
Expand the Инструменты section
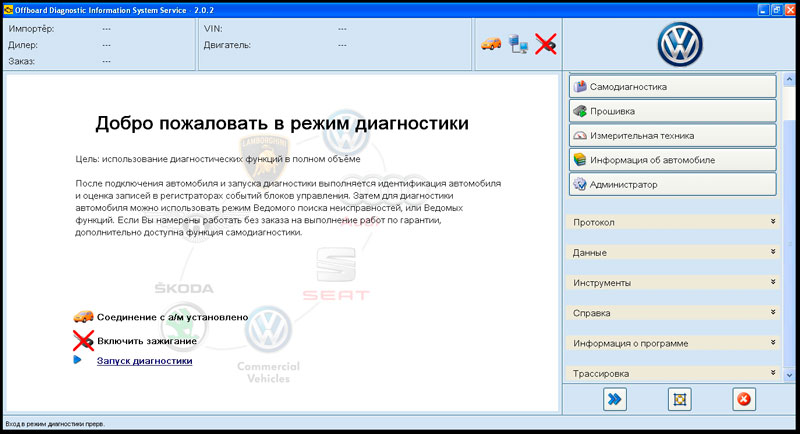[673, 283]
